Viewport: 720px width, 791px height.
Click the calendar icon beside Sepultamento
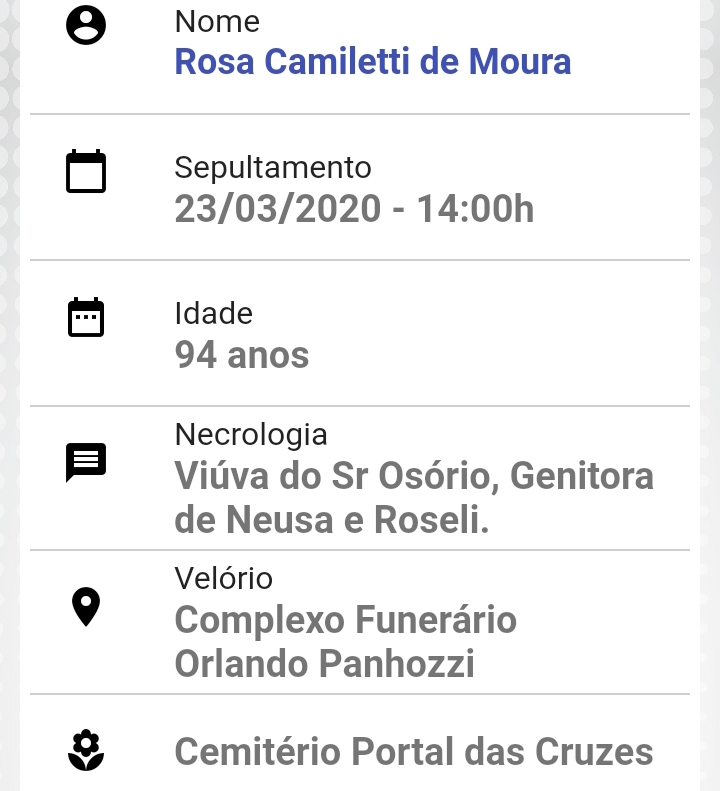click(x=86, y=171)
